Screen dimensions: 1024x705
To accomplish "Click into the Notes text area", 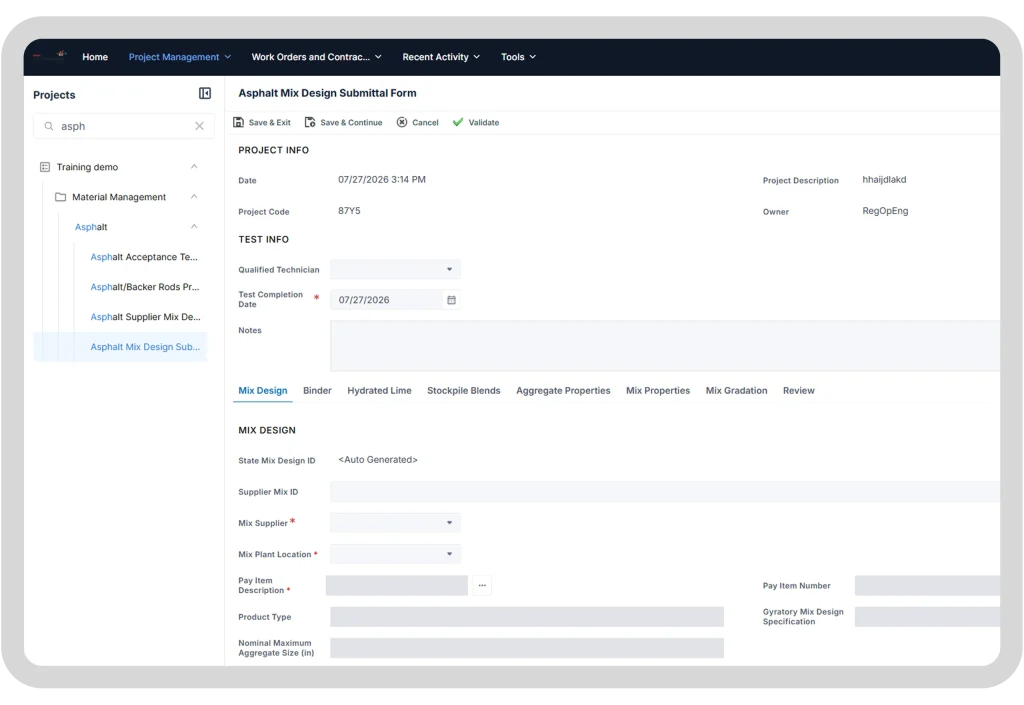I will point(665,345).
